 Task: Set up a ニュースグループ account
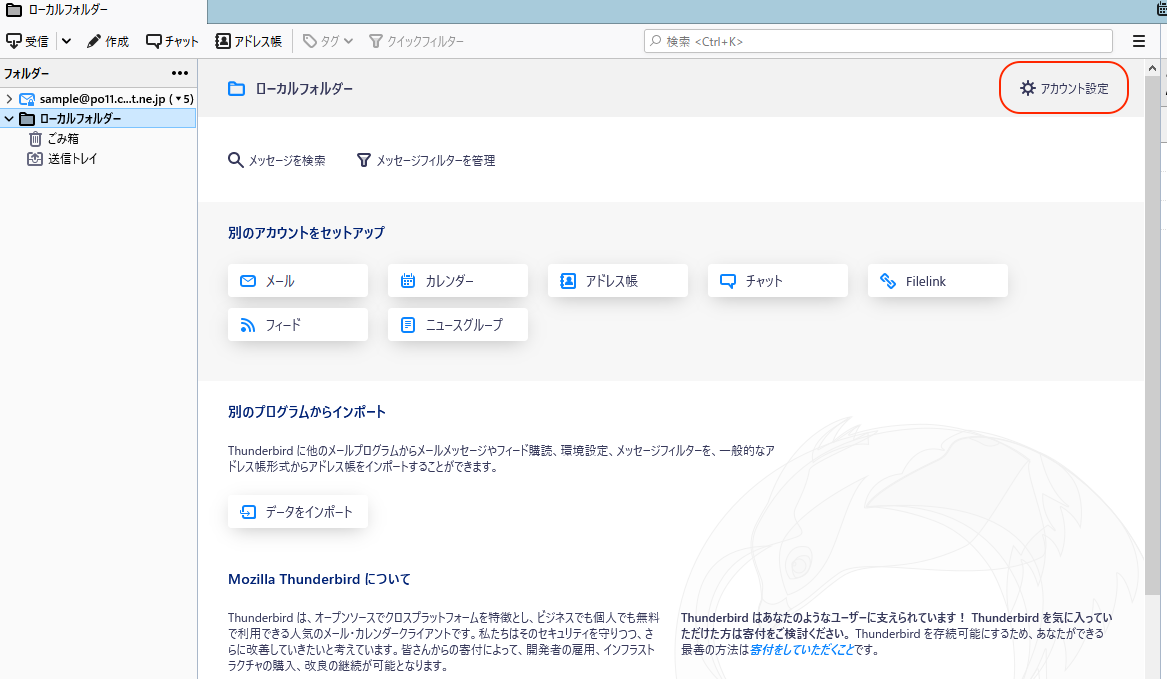[x=458, y=325]
